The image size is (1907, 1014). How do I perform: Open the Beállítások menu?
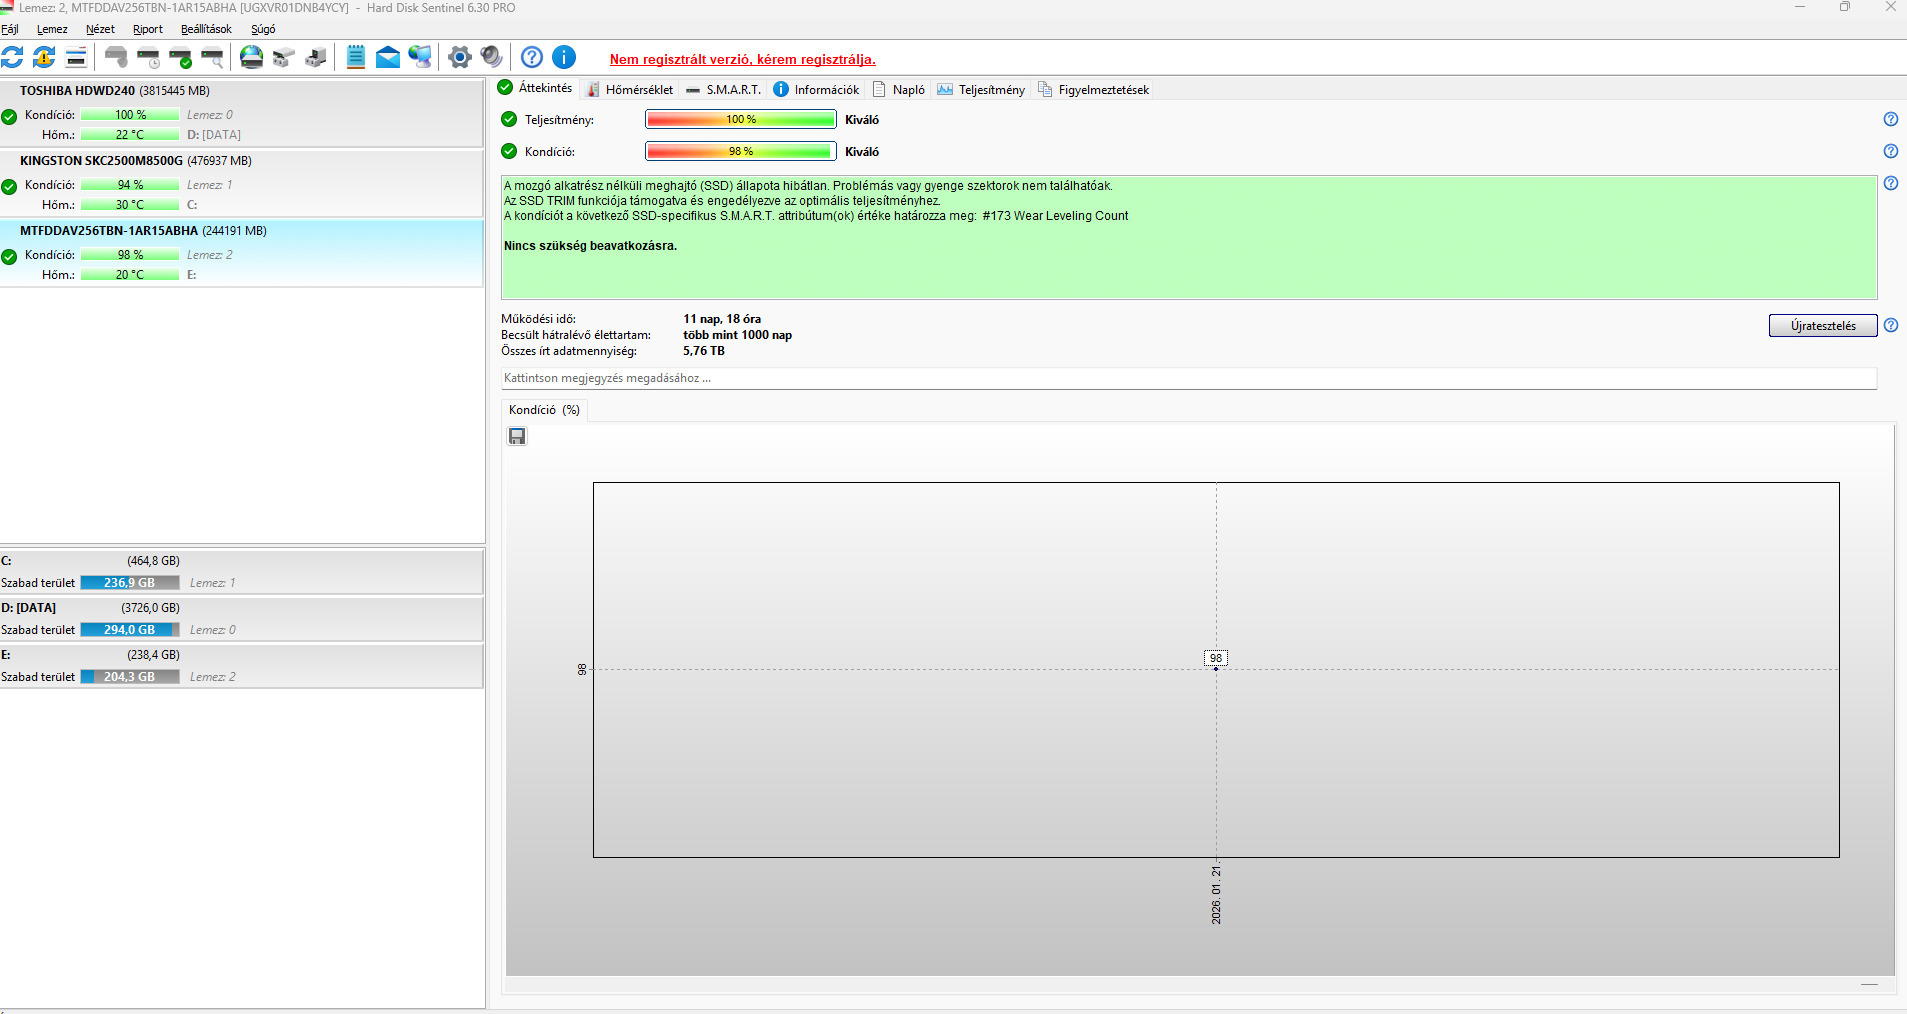point(206,29)
